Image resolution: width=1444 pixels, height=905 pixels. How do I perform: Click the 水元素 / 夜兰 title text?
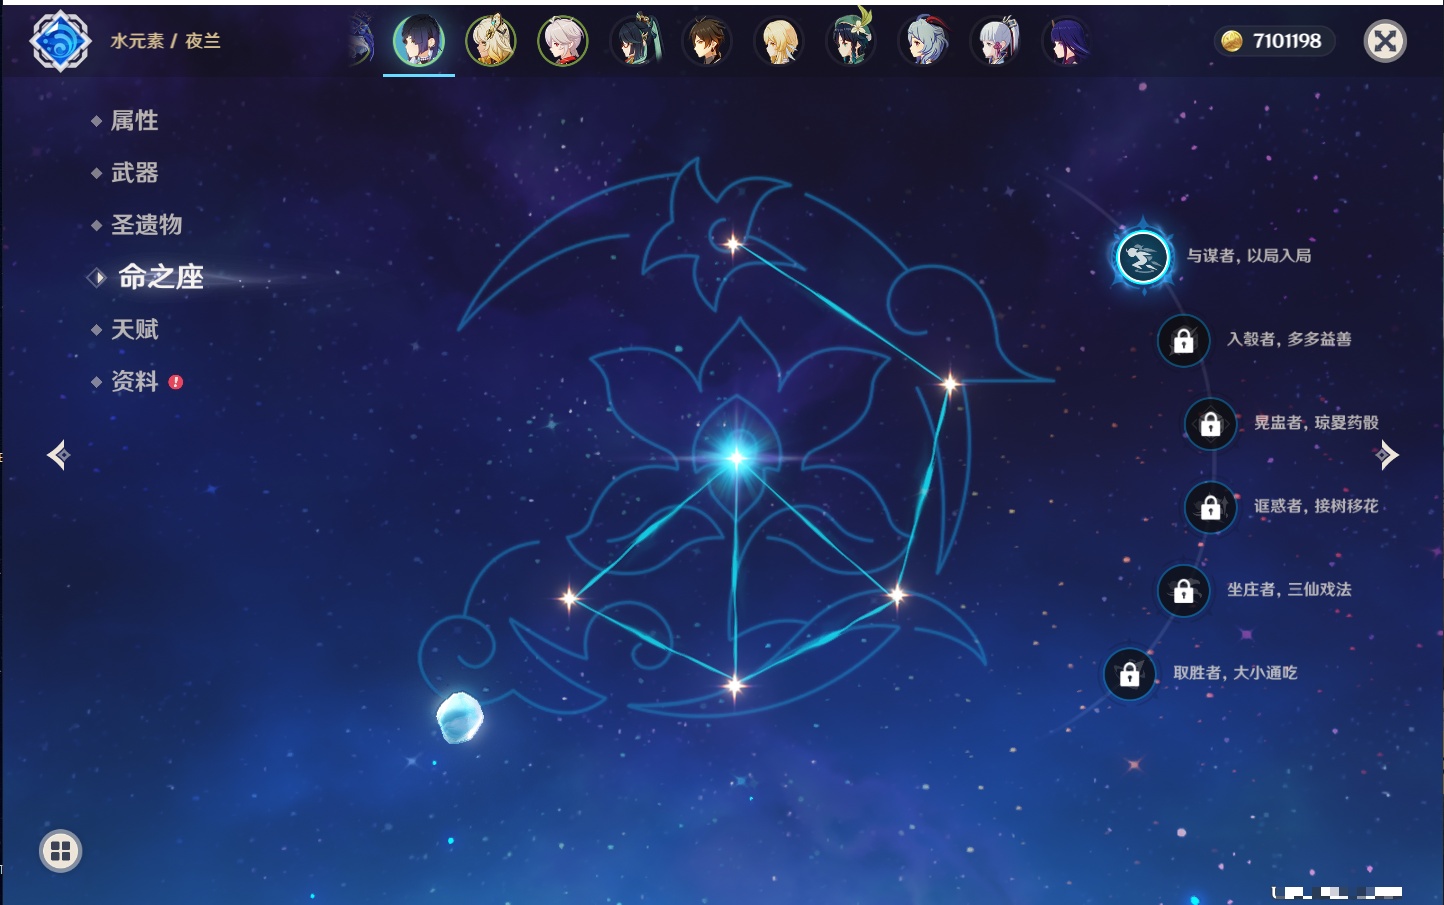(165, 41)
